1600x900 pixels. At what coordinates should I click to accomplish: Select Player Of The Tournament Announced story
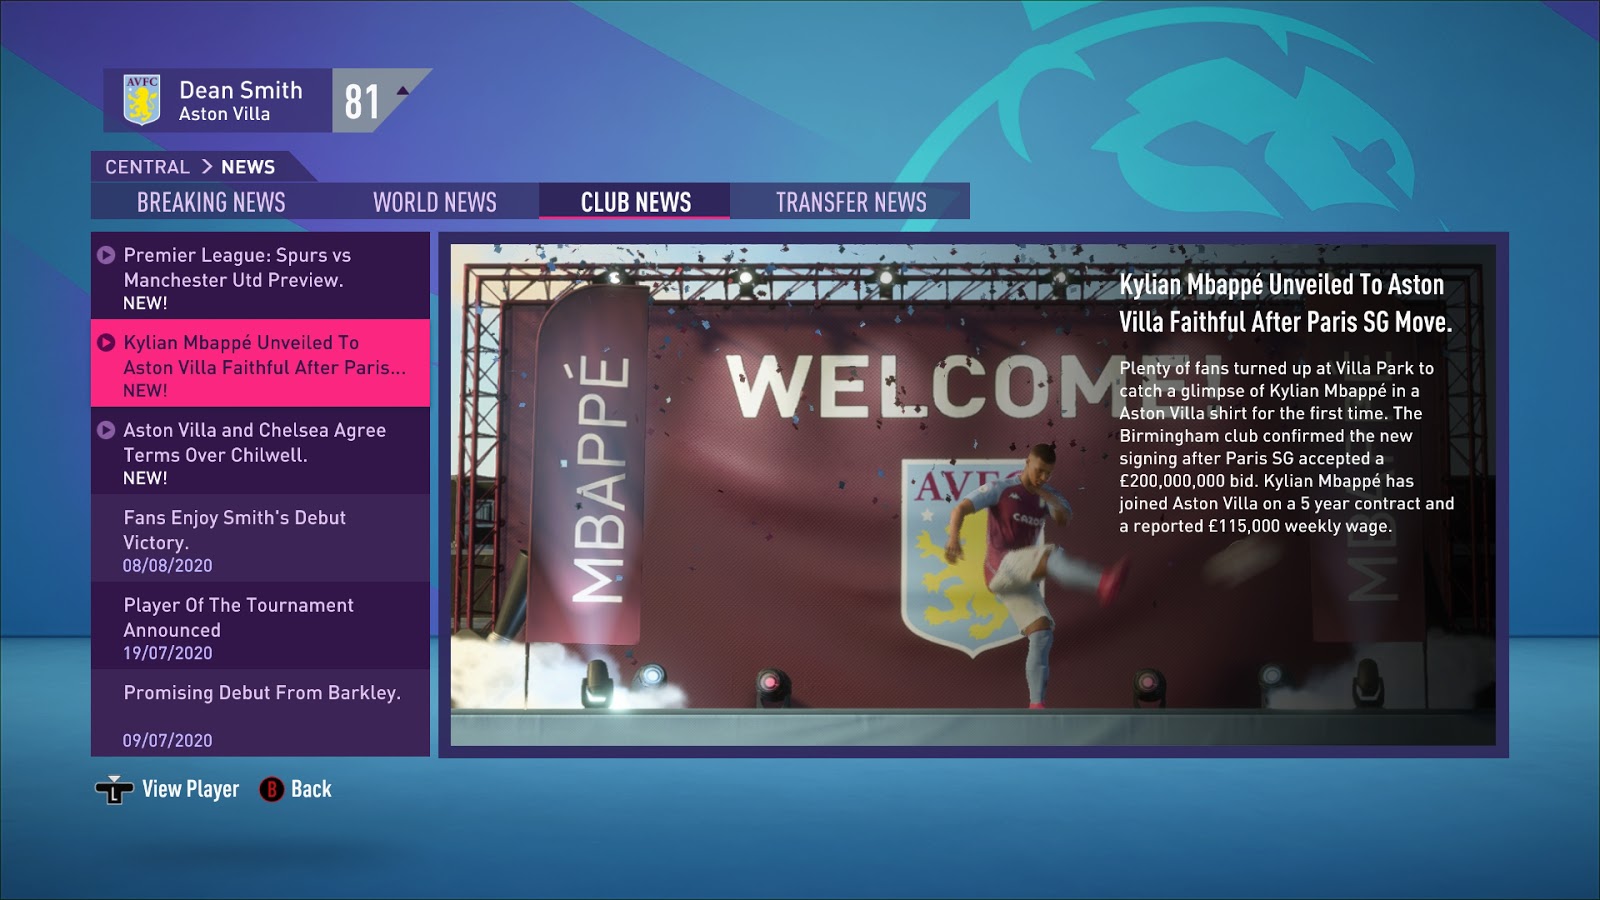coord(260,626)
